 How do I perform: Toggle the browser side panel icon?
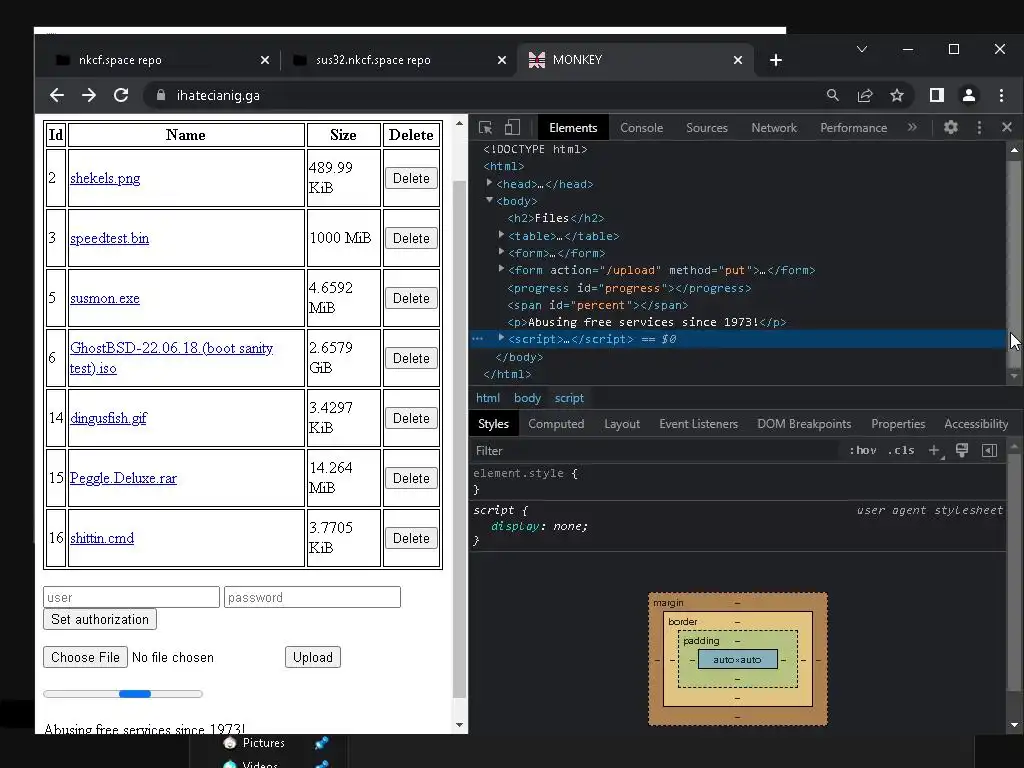936,95
